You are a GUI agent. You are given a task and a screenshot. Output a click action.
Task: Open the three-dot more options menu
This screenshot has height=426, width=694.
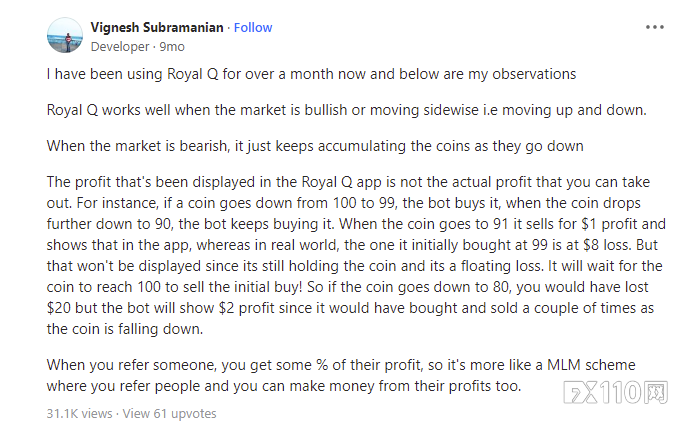(654, 27)
